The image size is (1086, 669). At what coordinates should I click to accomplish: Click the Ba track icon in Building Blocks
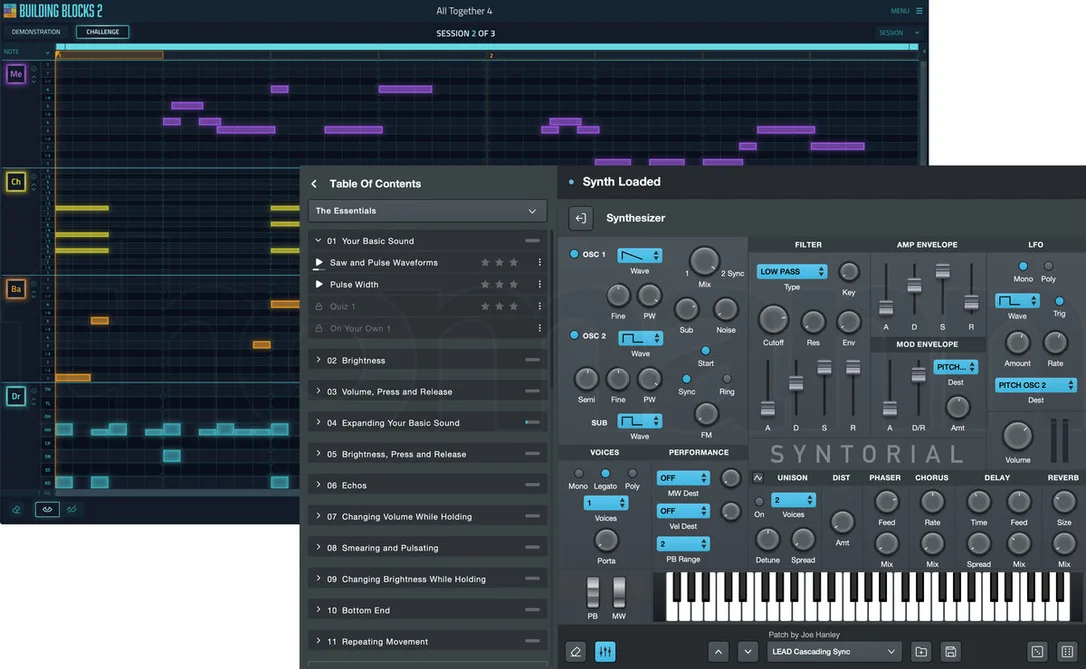click(16, 289)
